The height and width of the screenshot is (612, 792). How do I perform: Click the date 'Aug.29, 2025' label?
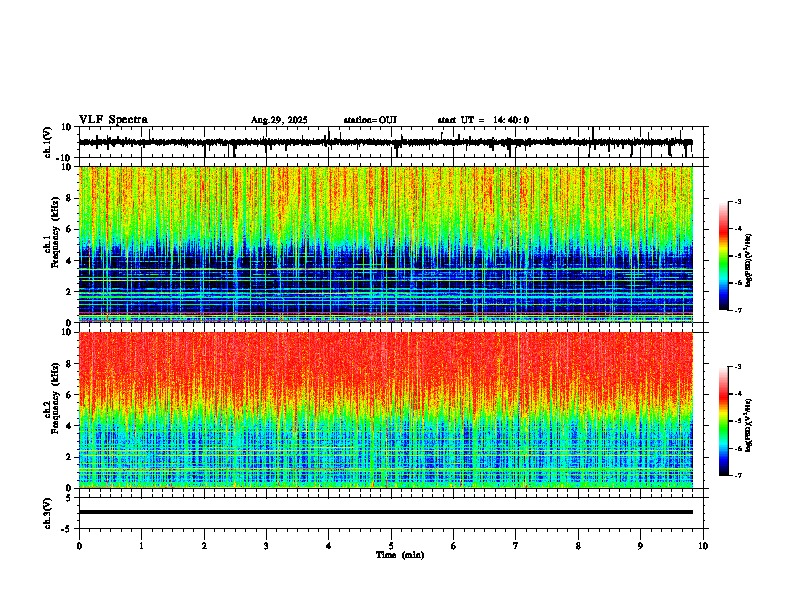click(279, 120)
